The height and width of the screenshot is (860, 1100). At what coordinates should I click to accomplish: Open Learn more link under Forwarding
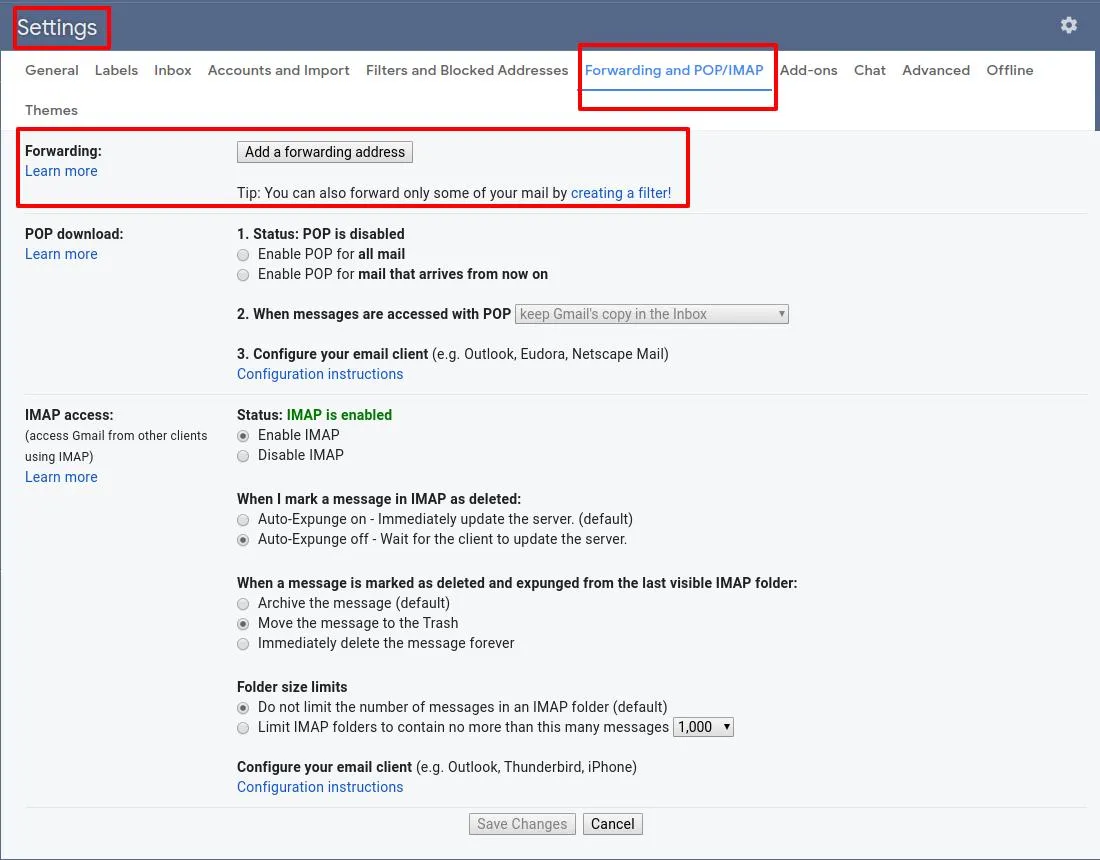61,171
